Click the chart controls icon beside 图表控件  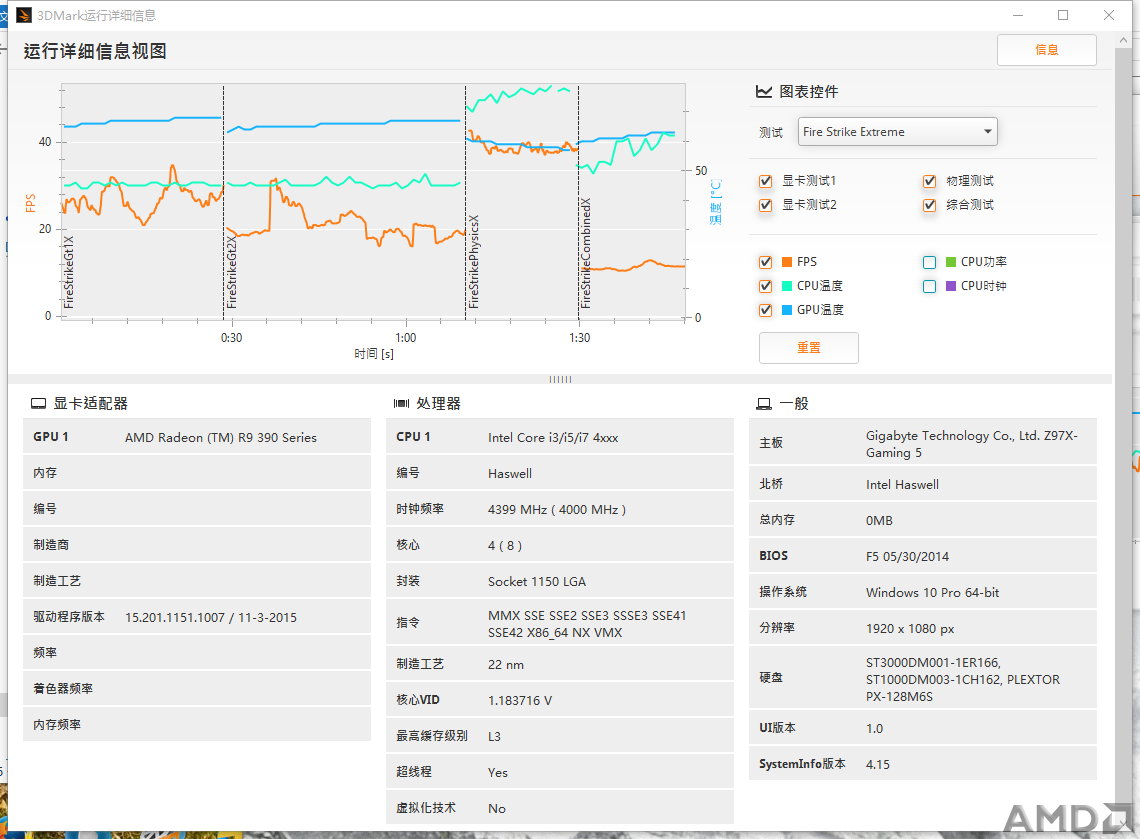(763, 92)
